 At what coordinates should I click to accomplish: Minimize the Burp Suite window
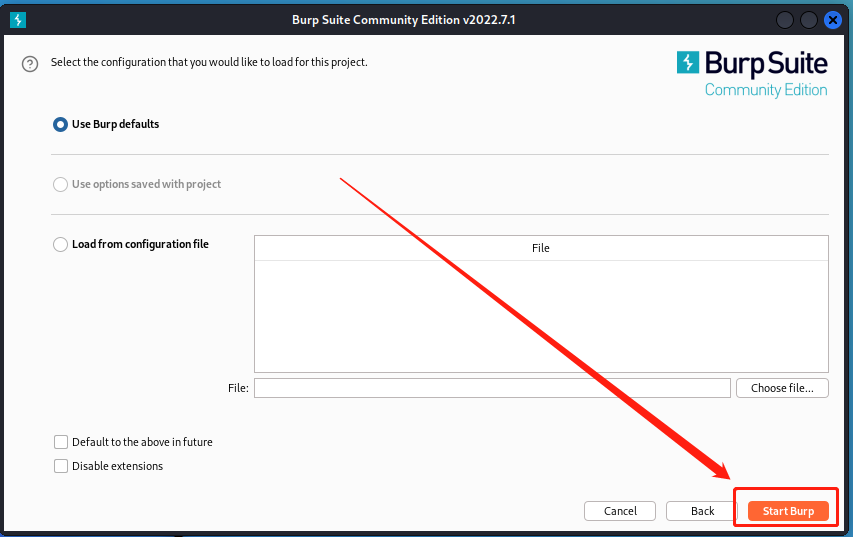click(784, 20)
